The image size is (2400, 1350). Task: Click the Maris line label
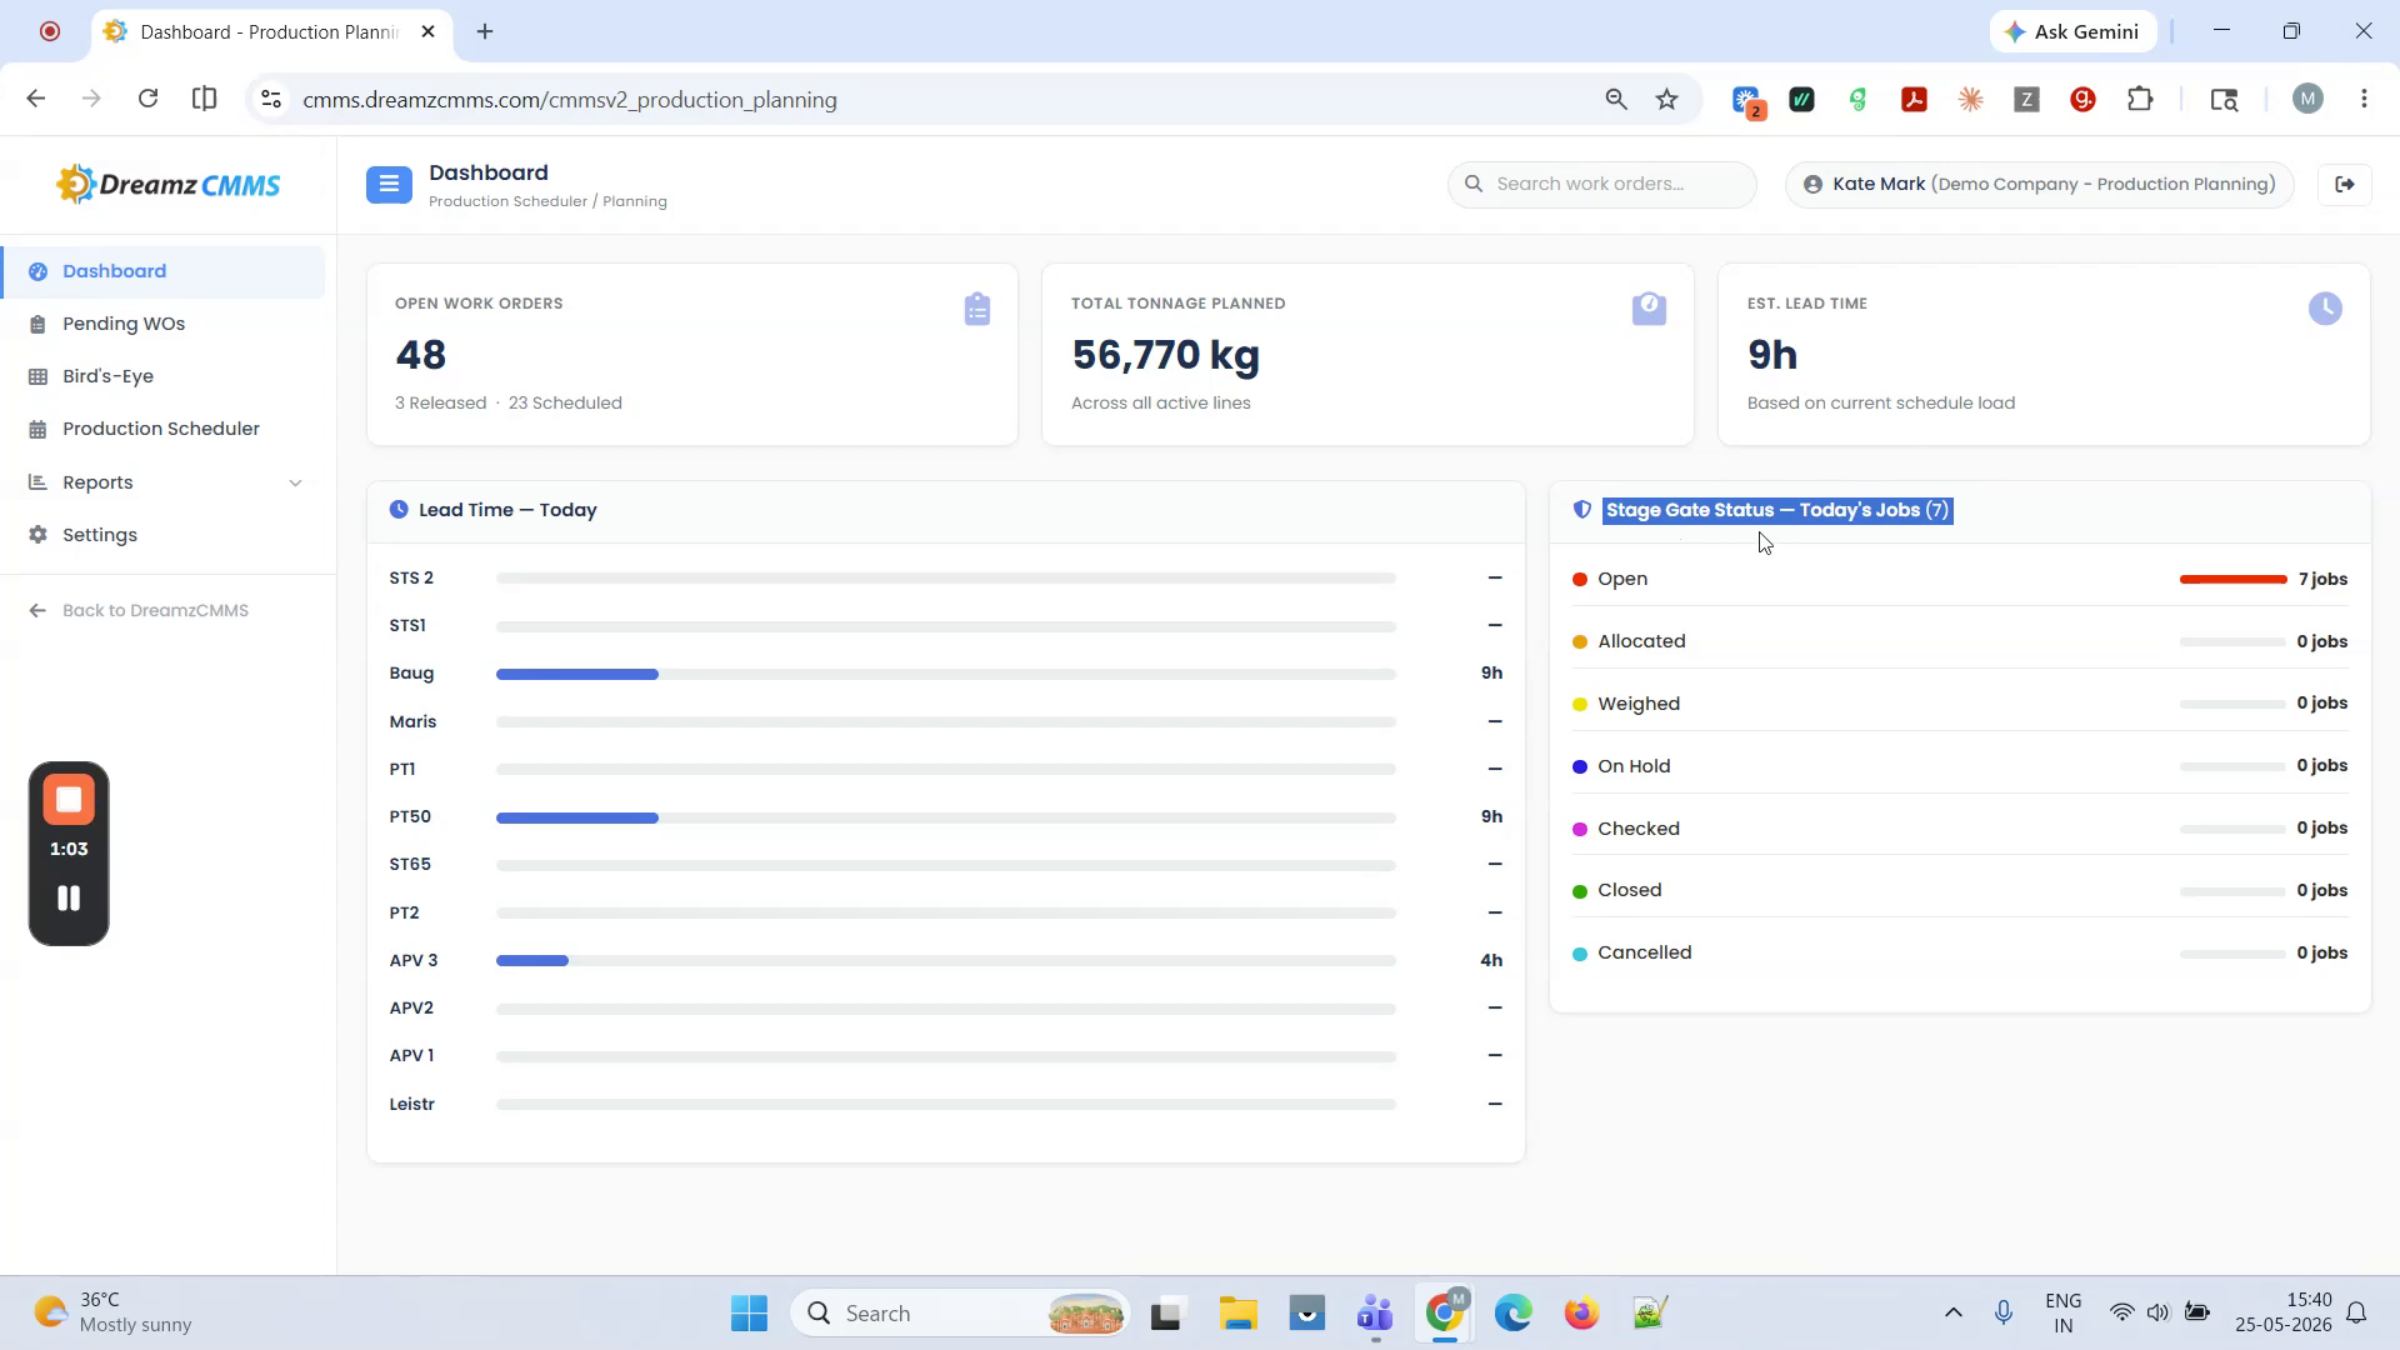pyautogui.click(x=413, y=721)
